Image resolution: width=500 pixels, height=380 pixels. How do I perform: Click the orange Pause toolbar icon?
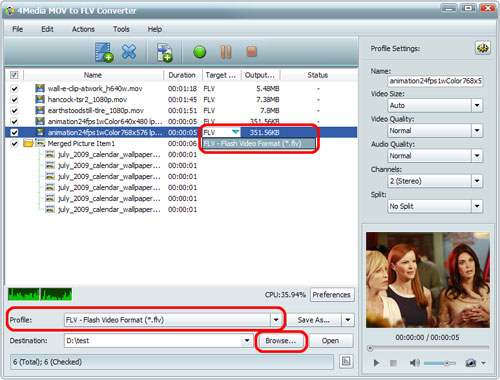[226, 52]
